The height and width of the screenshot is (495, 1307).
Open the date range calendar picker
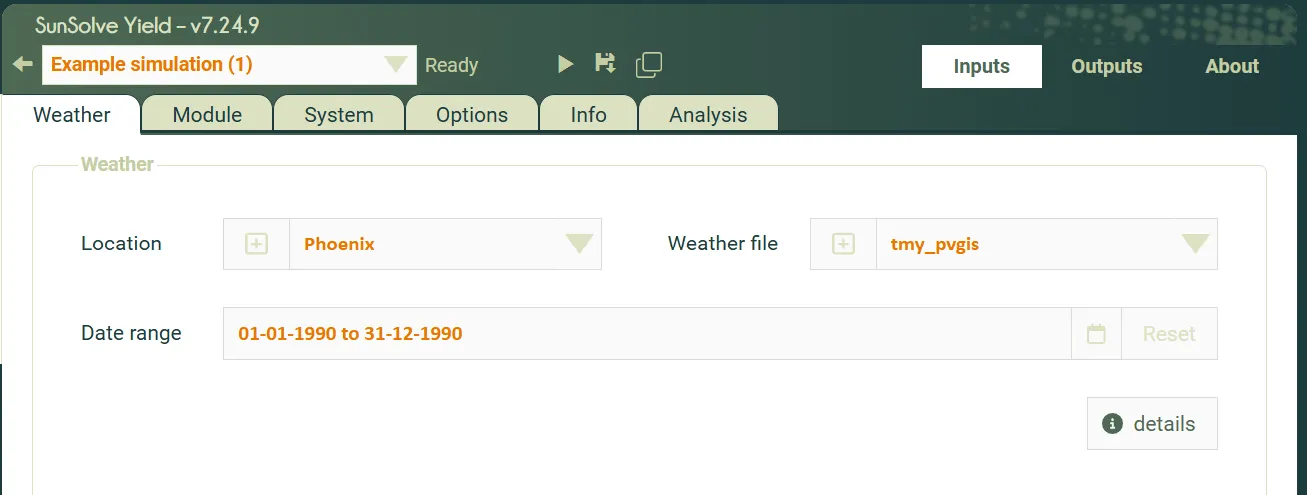coord(1096,334)
